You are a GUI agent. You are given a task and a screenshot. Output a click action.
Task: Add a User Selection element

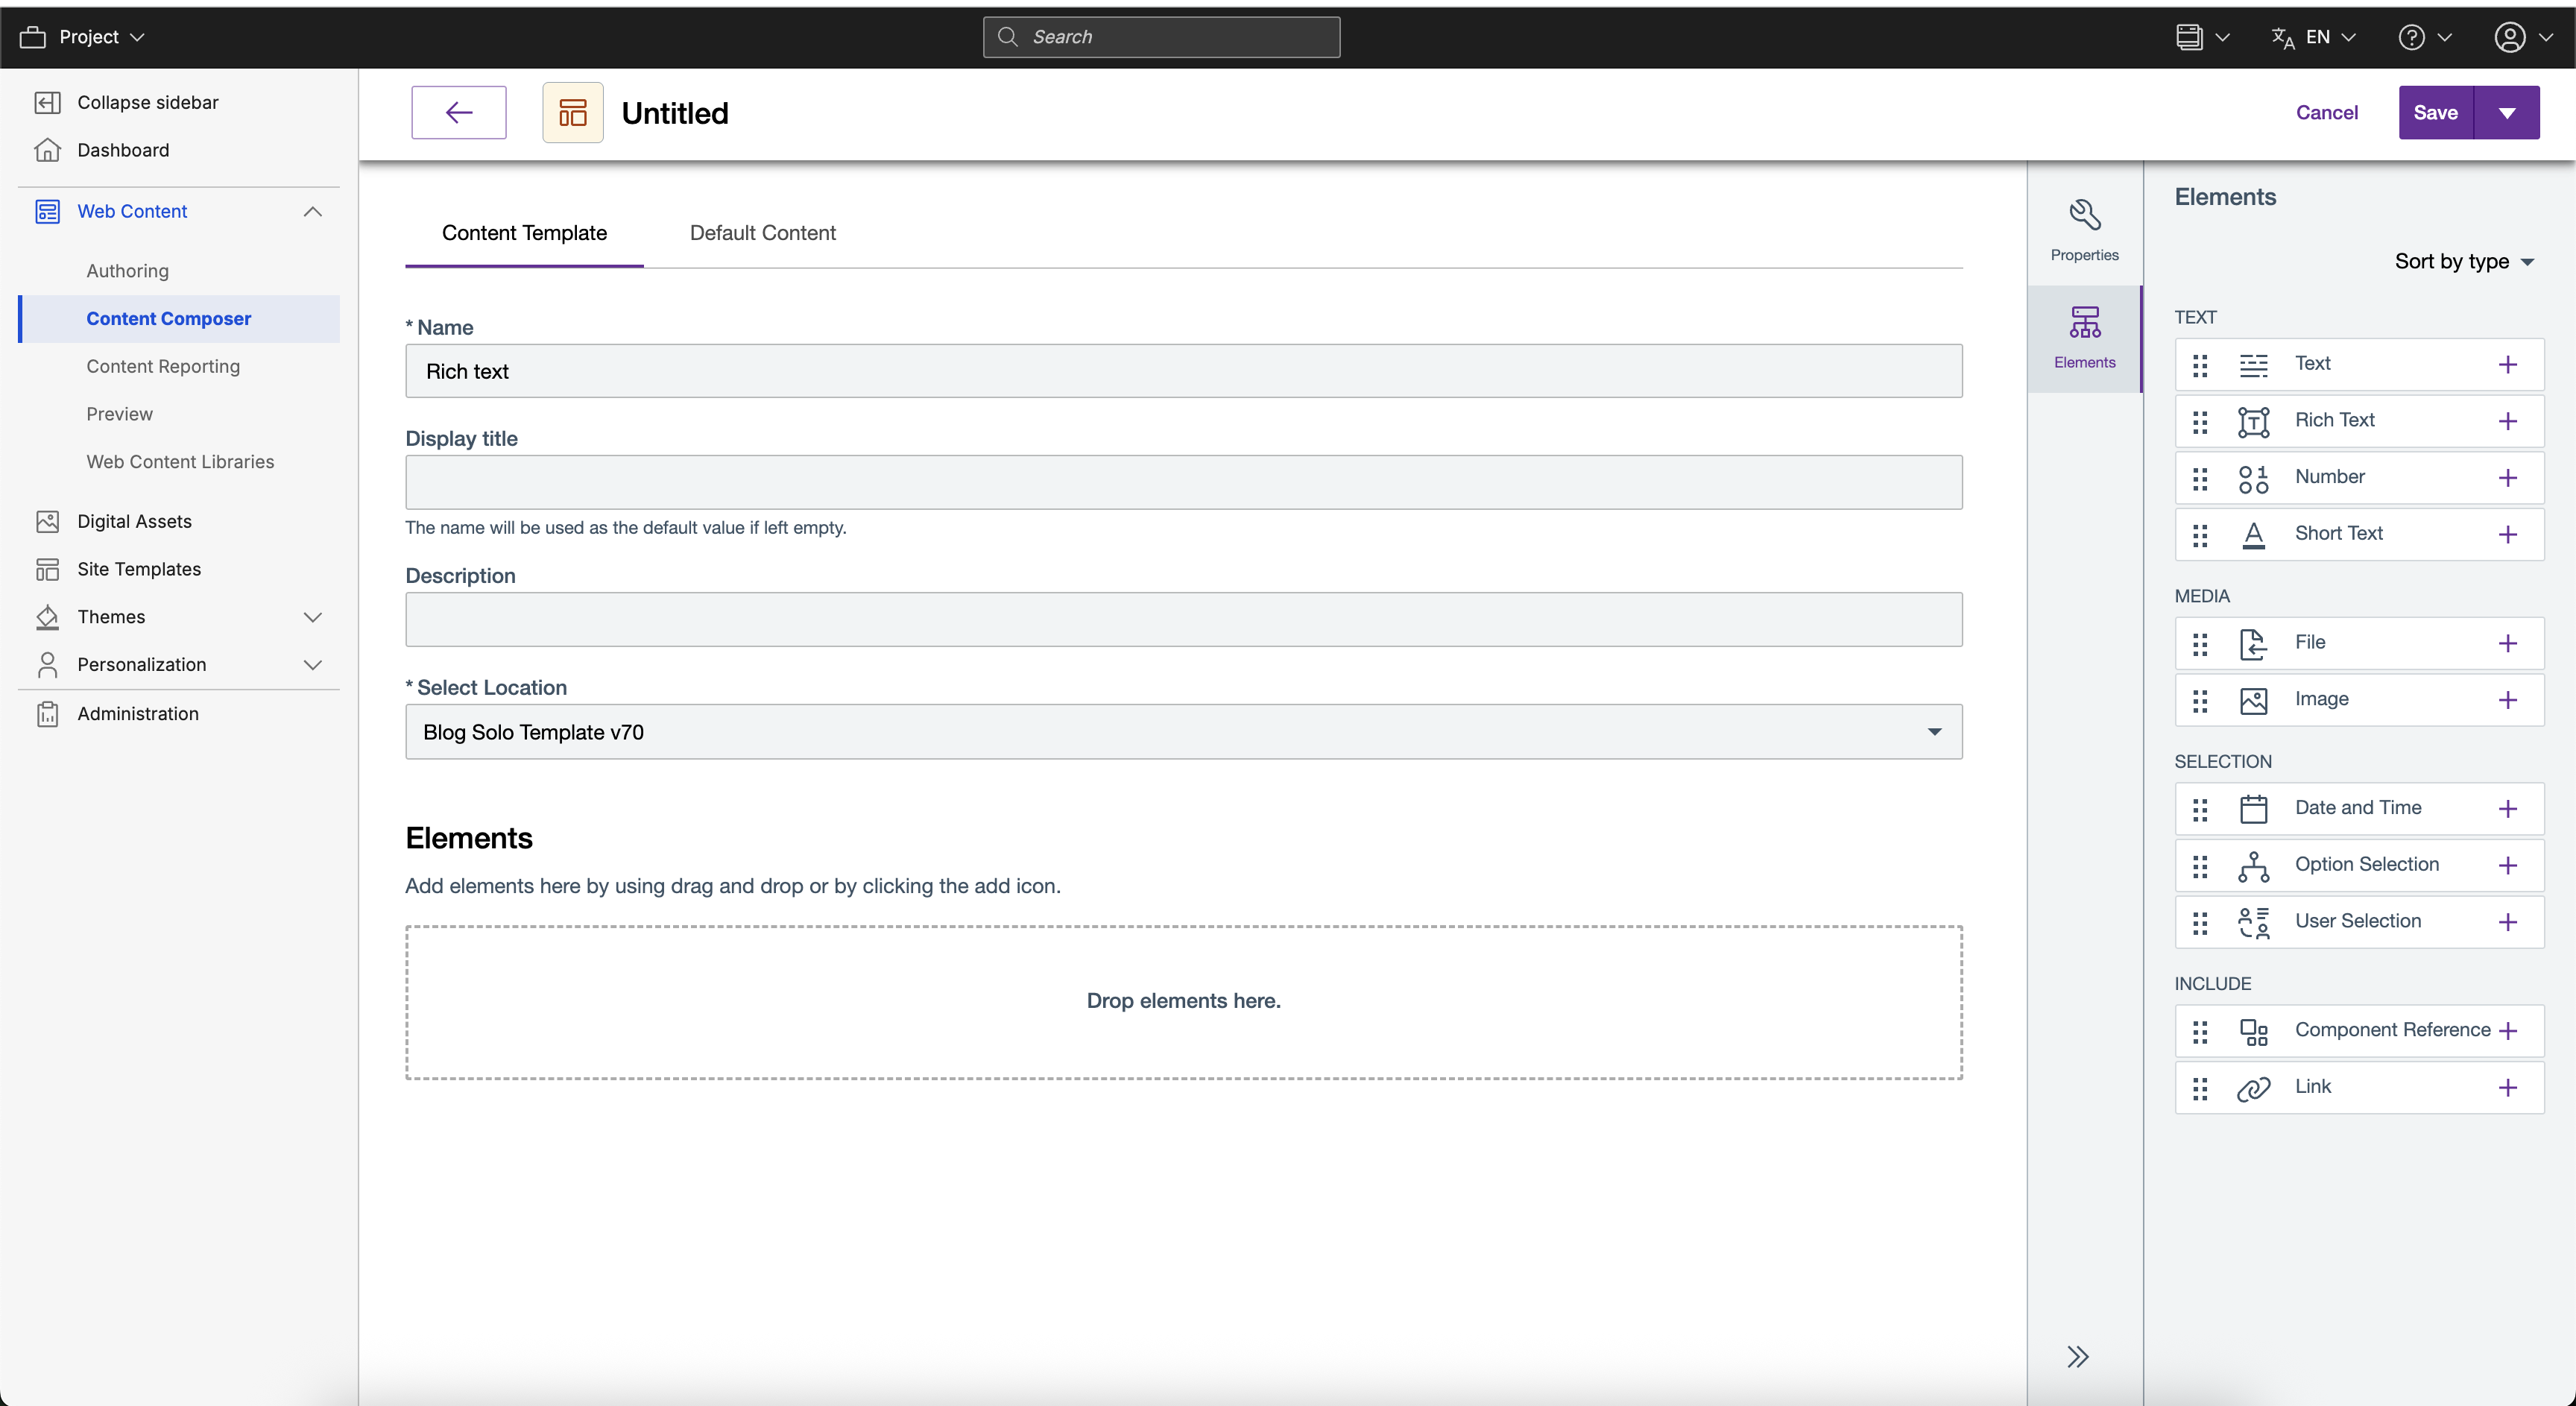[2507, 921]
